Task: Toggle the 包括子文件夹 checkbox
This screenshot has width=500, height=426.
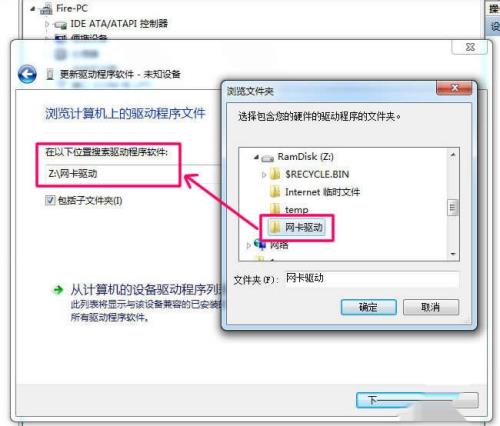Action: pos(50,200)
